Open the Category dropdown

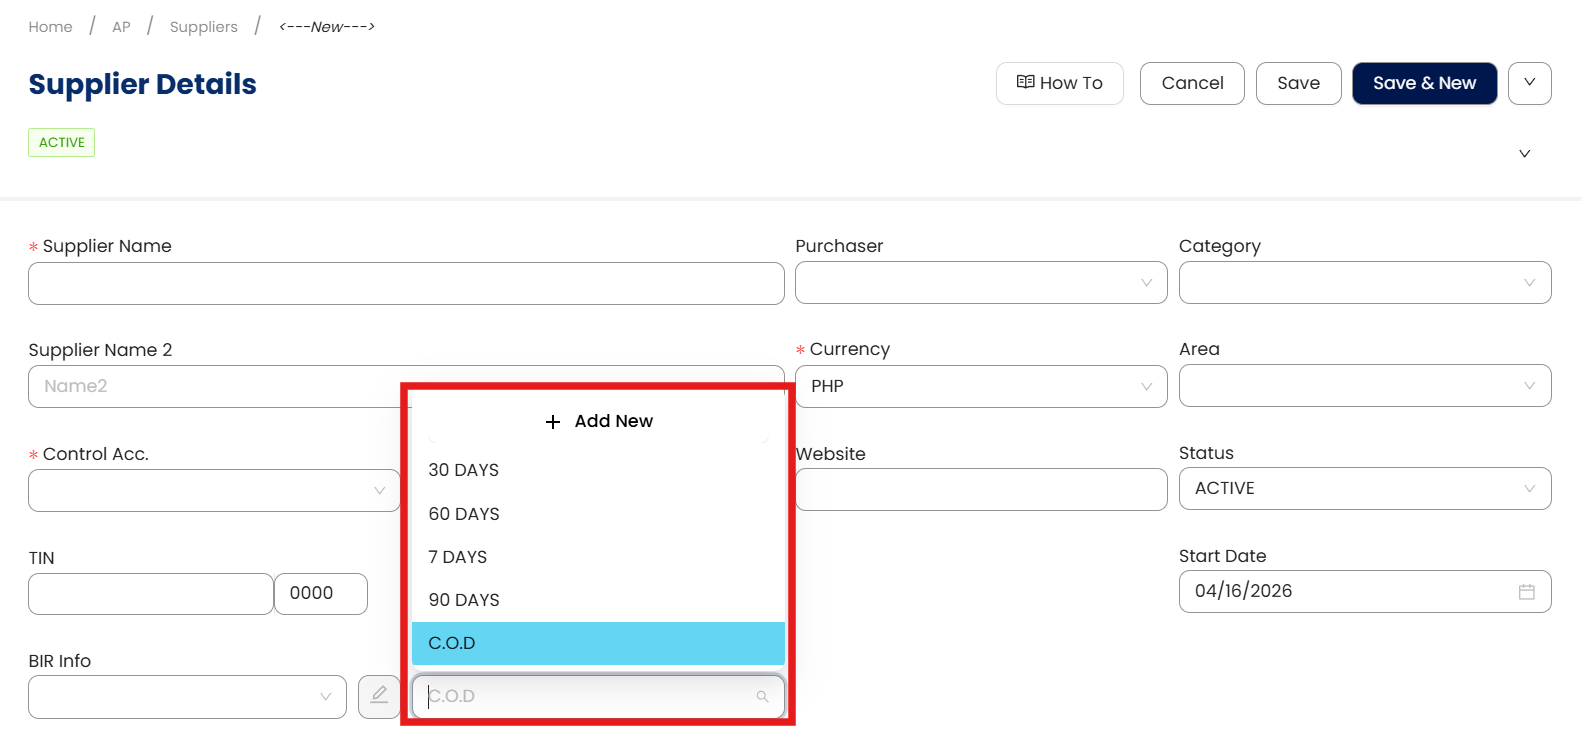pyautogui.click(x=1364, y=283)
